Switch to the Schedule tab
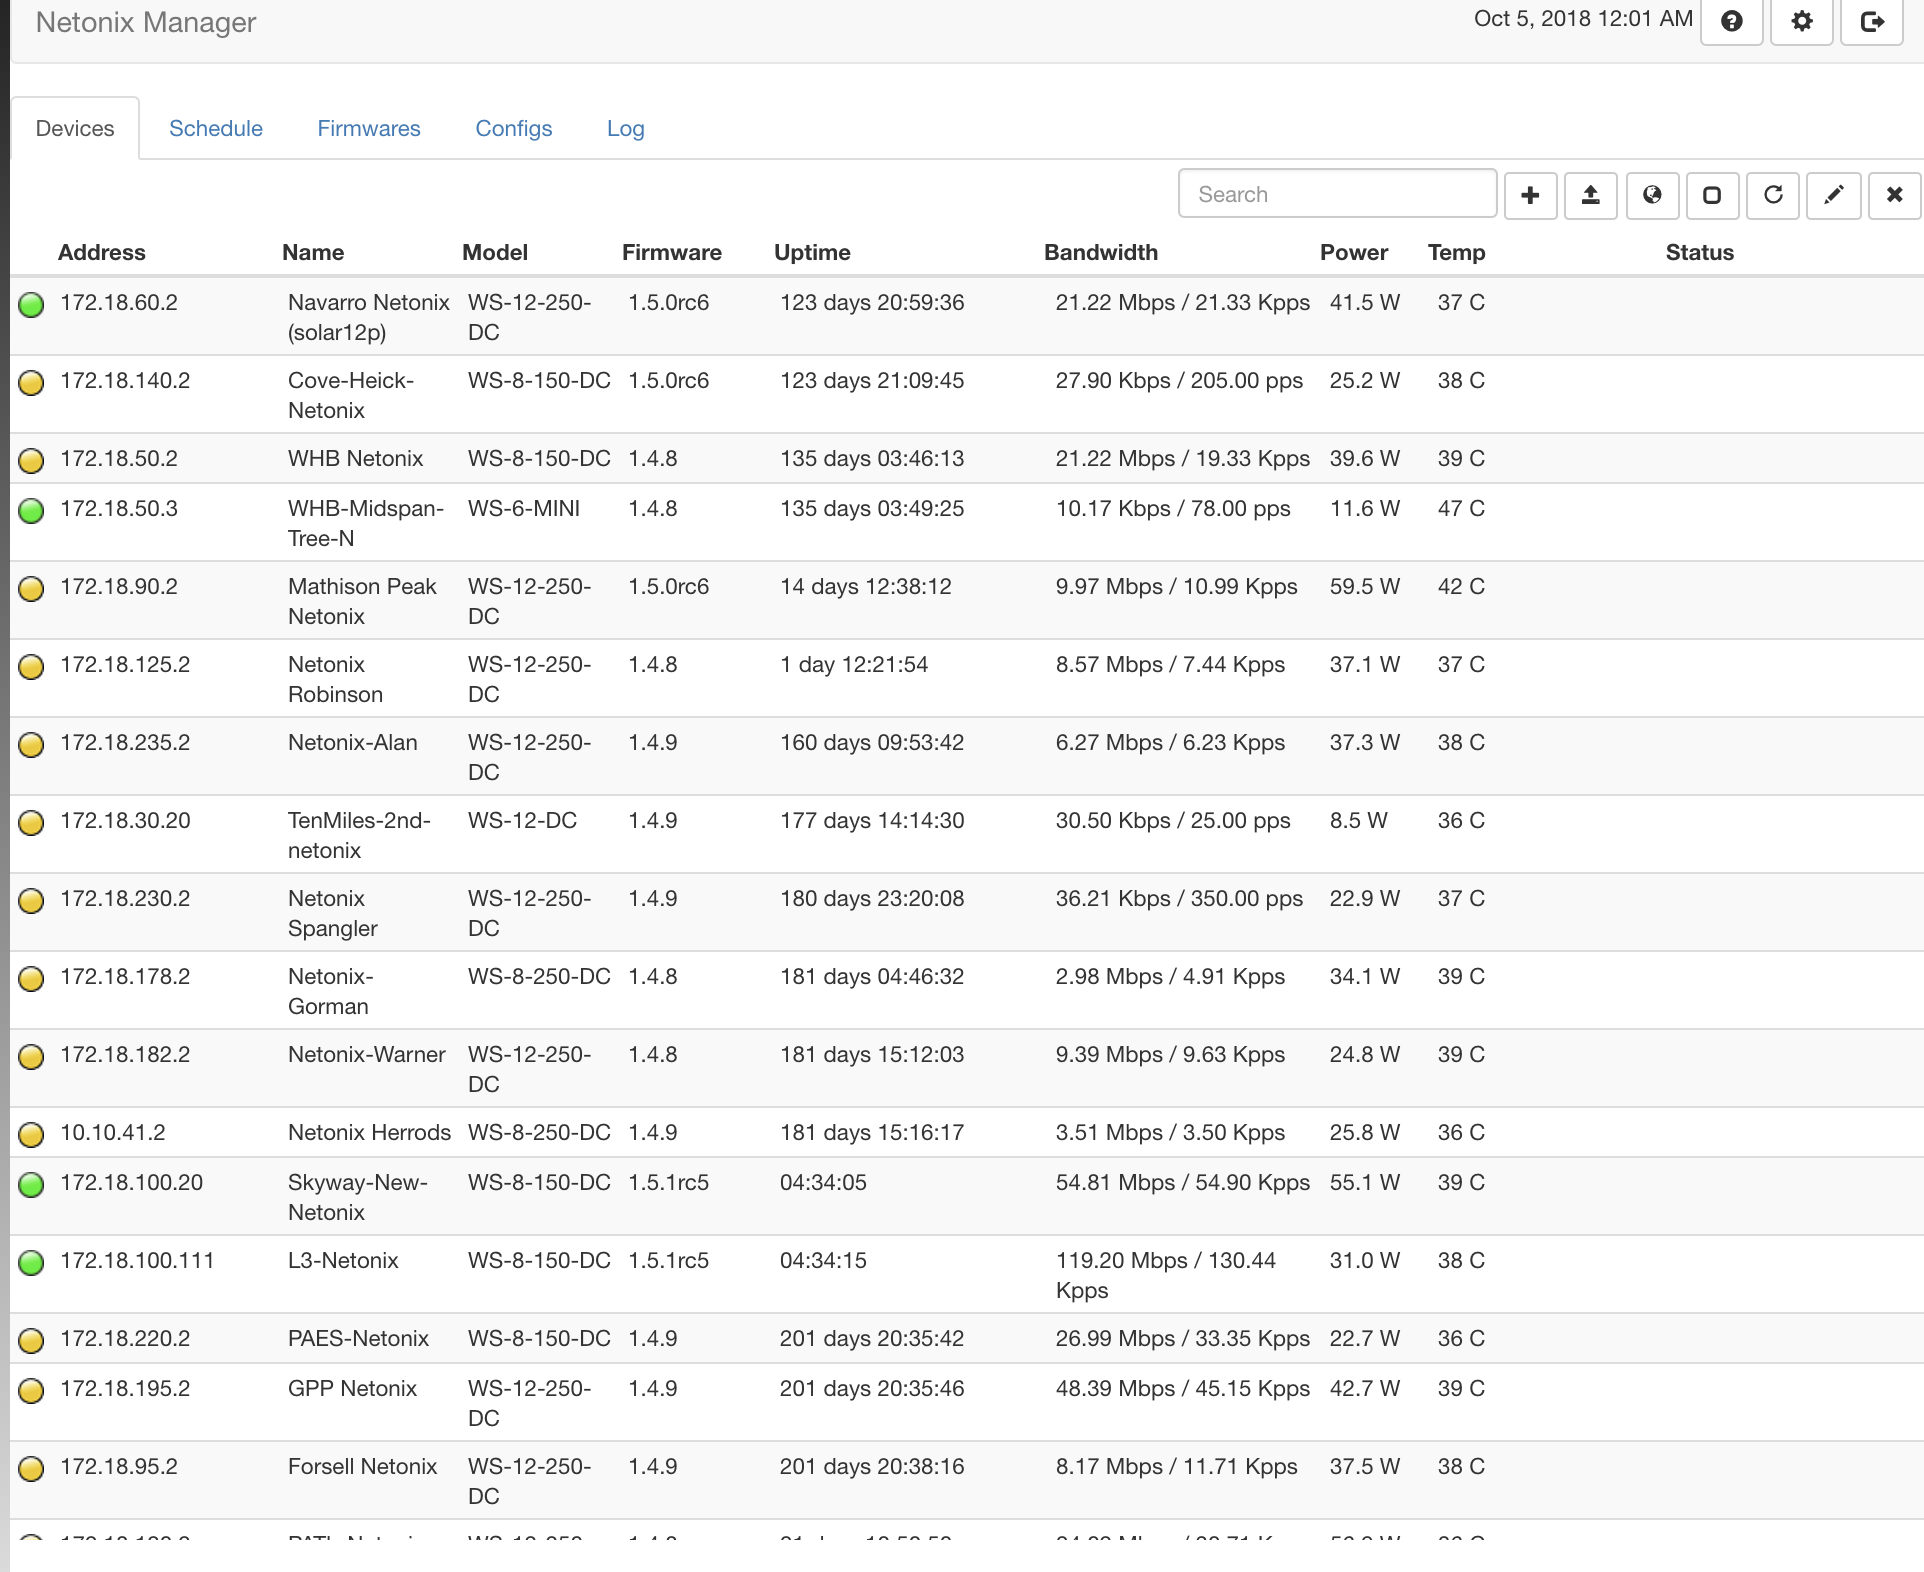 point(216,128)
